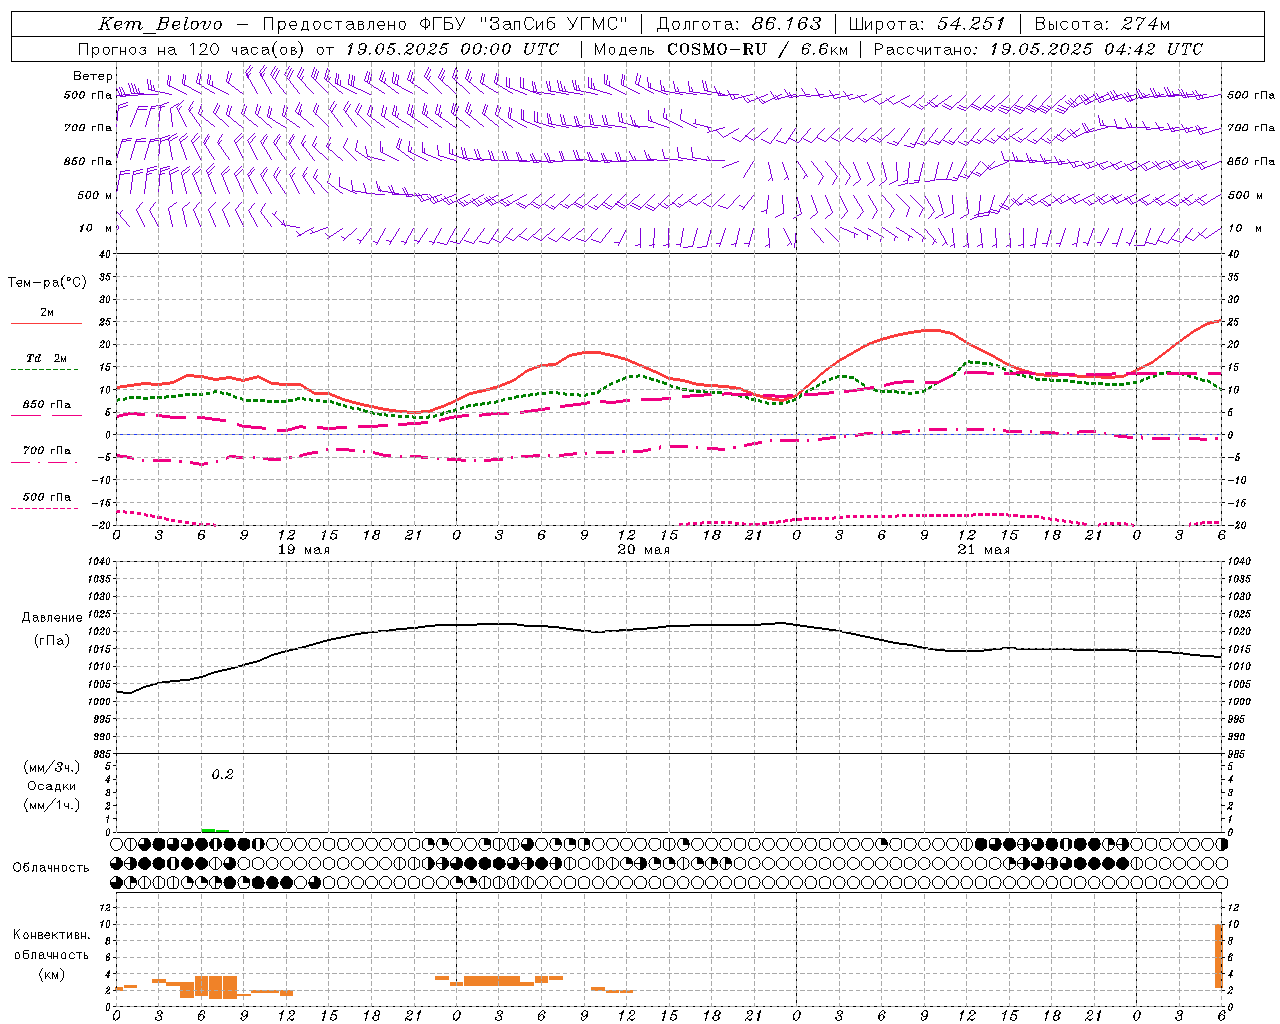
Task: Click the 'Конвективн.' panel label
Action: 52,935
